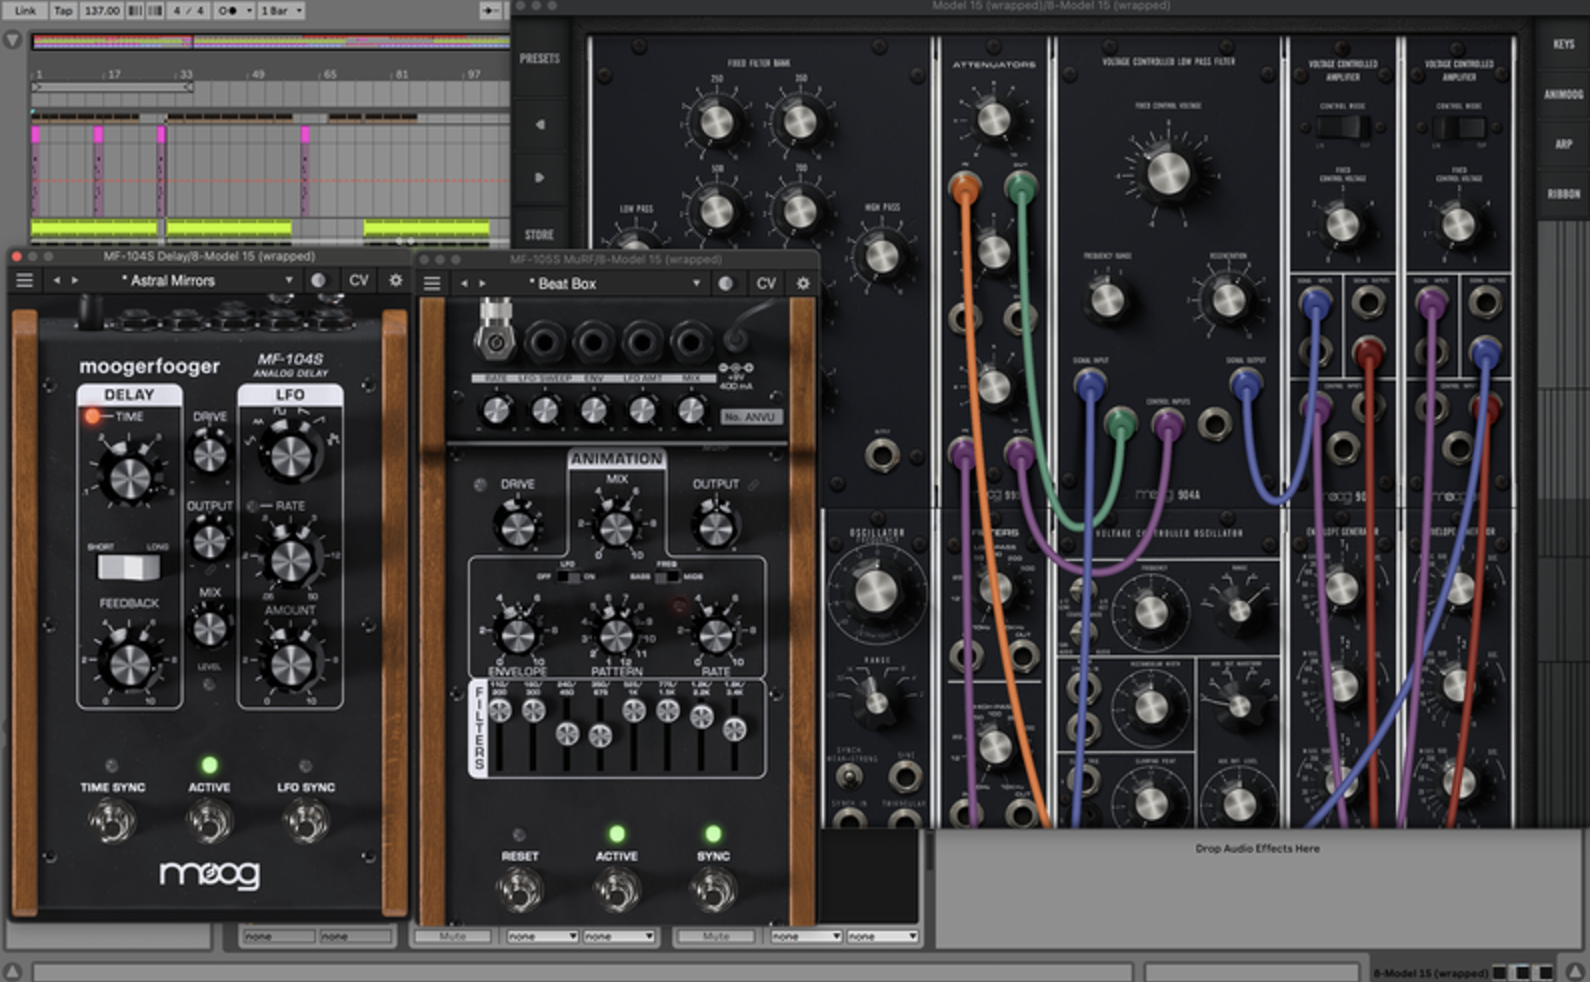Click the next preset arrow in Model 15
This screenshot has height=982, width=1590.
click(540, 178)
